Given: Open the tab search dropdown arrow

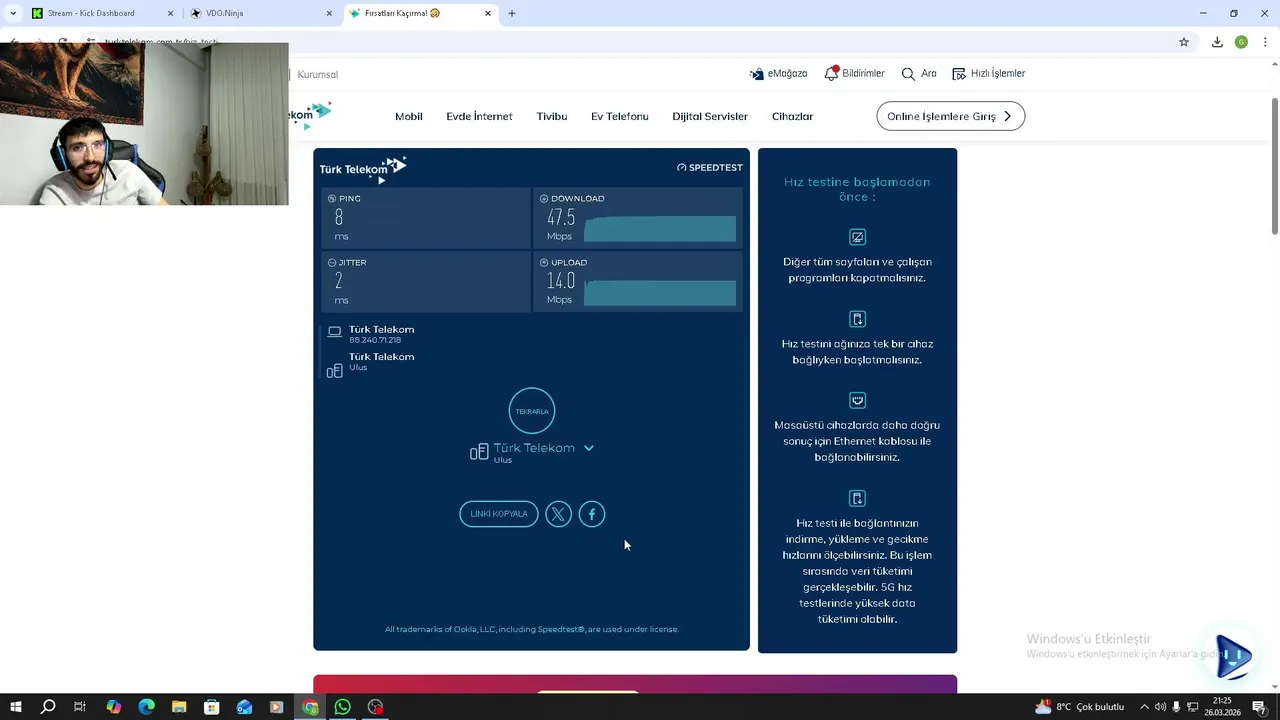Looking at the screenshot, I should [x=12, y=13].
